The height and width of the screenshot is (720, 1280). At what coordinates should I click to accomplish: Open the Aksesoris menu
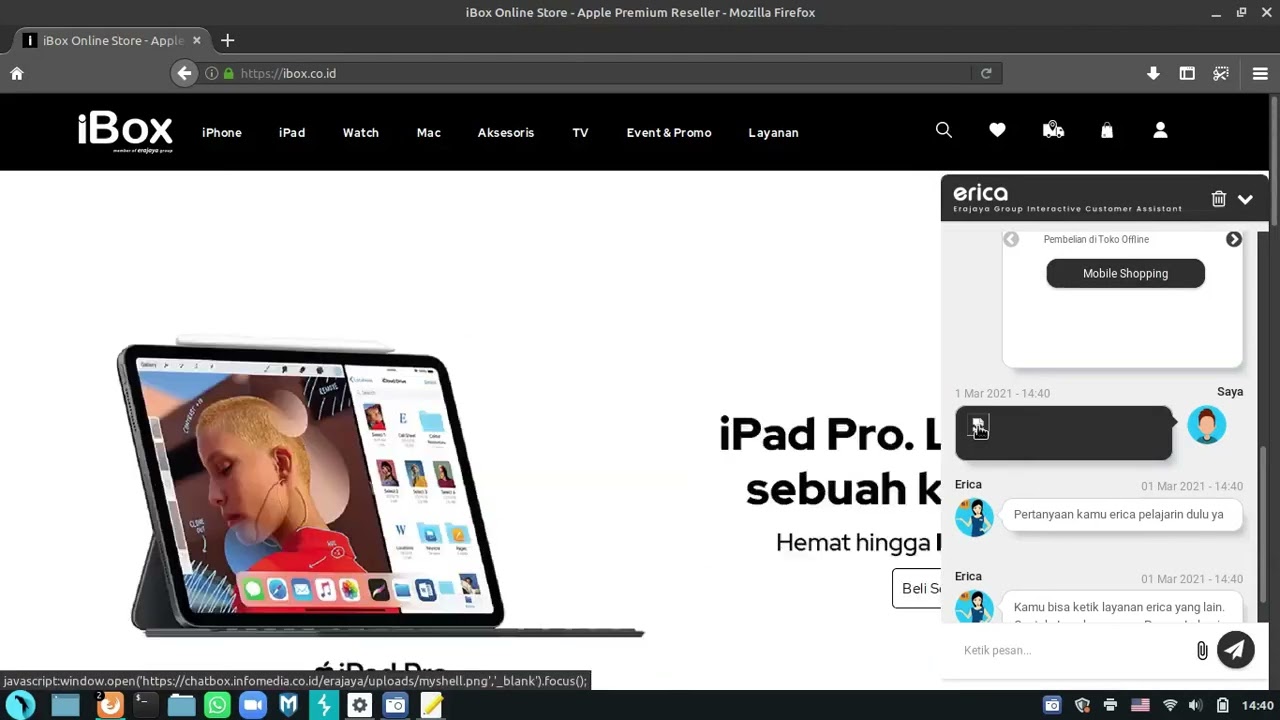click(506, 132)
